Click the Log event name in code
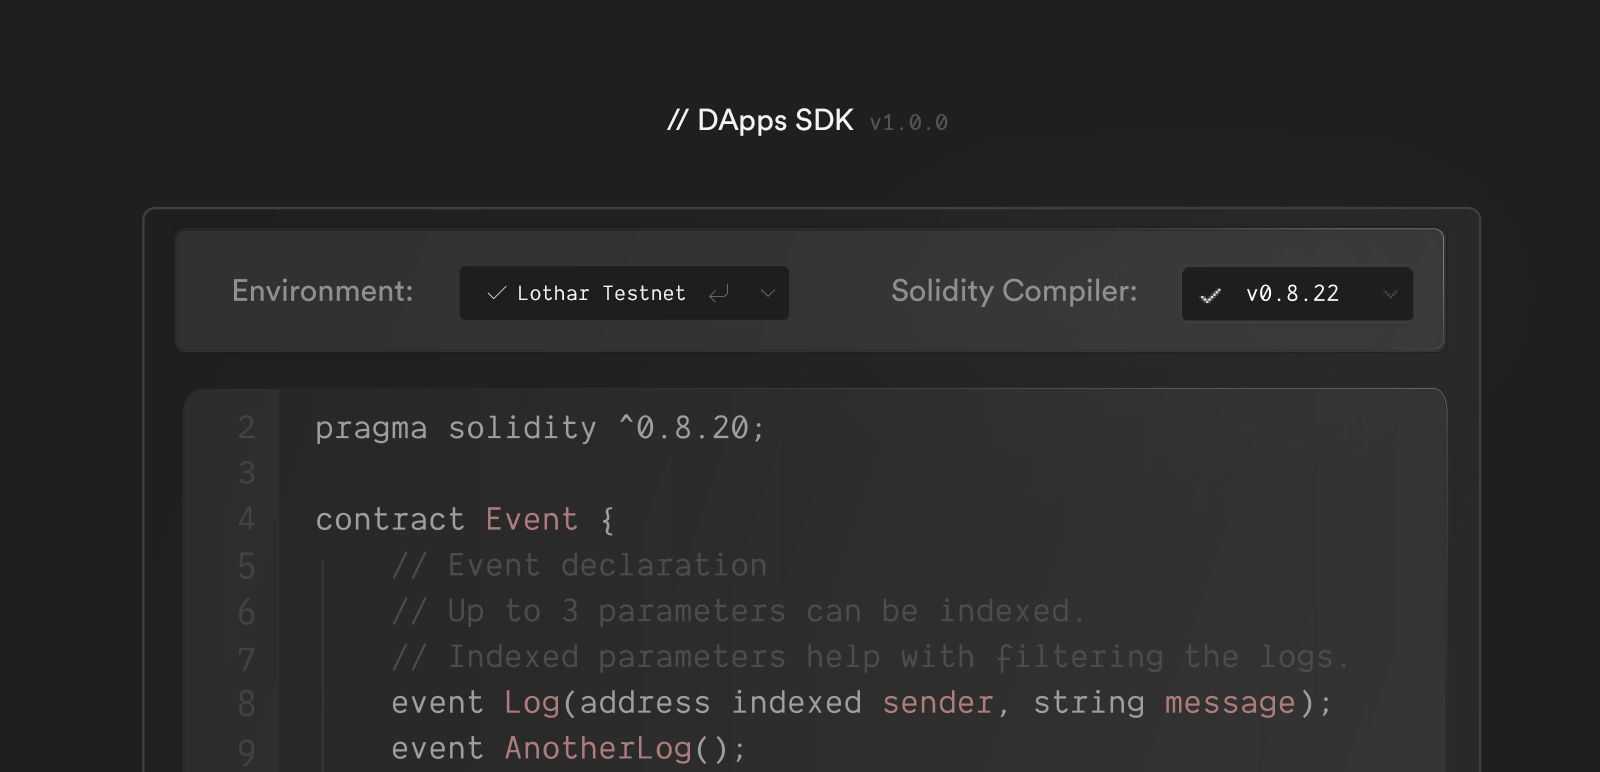Image resolution: width=1600 pixels, height=772 pixels. [x=531, y=703]
